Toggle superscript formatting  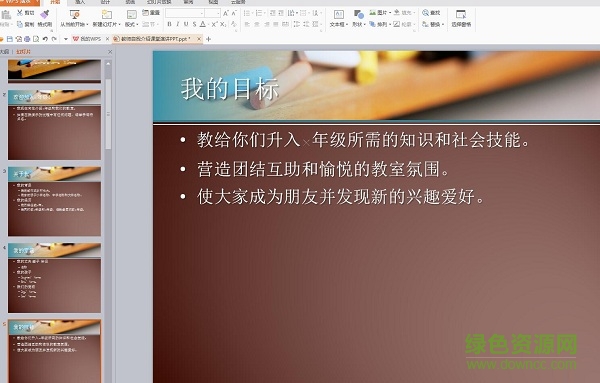point(215,24)
